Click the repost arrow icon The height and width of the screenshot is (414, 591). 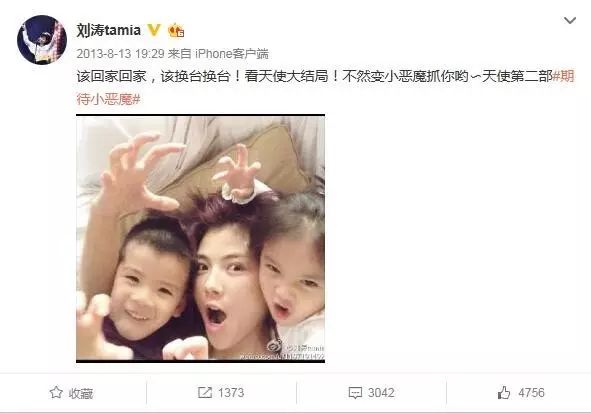(x=205, y=393)
